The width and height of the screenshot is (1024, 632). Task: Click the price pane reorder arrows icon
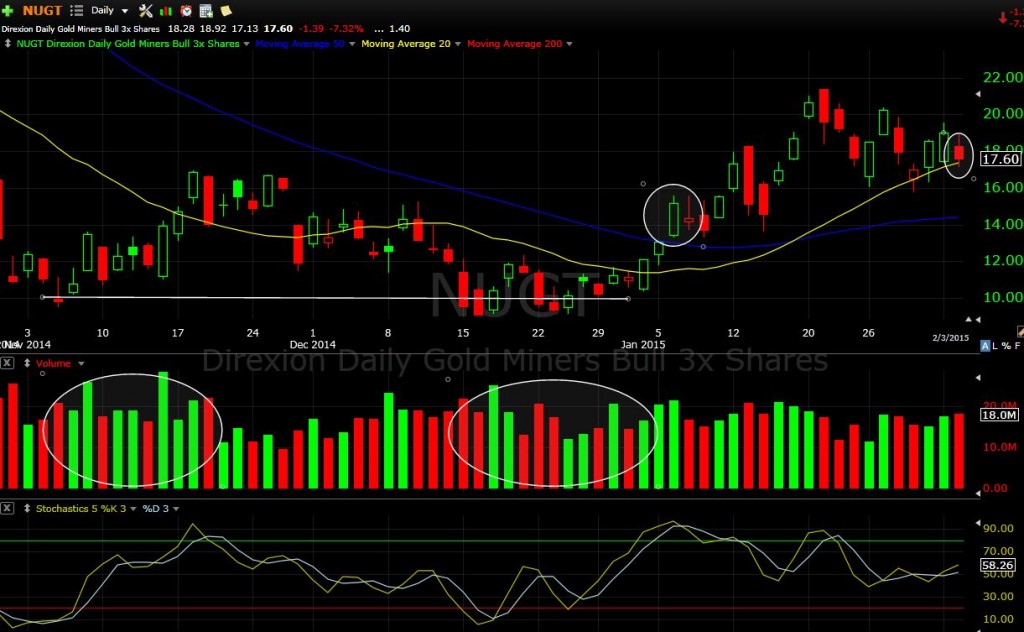point(8,44)
